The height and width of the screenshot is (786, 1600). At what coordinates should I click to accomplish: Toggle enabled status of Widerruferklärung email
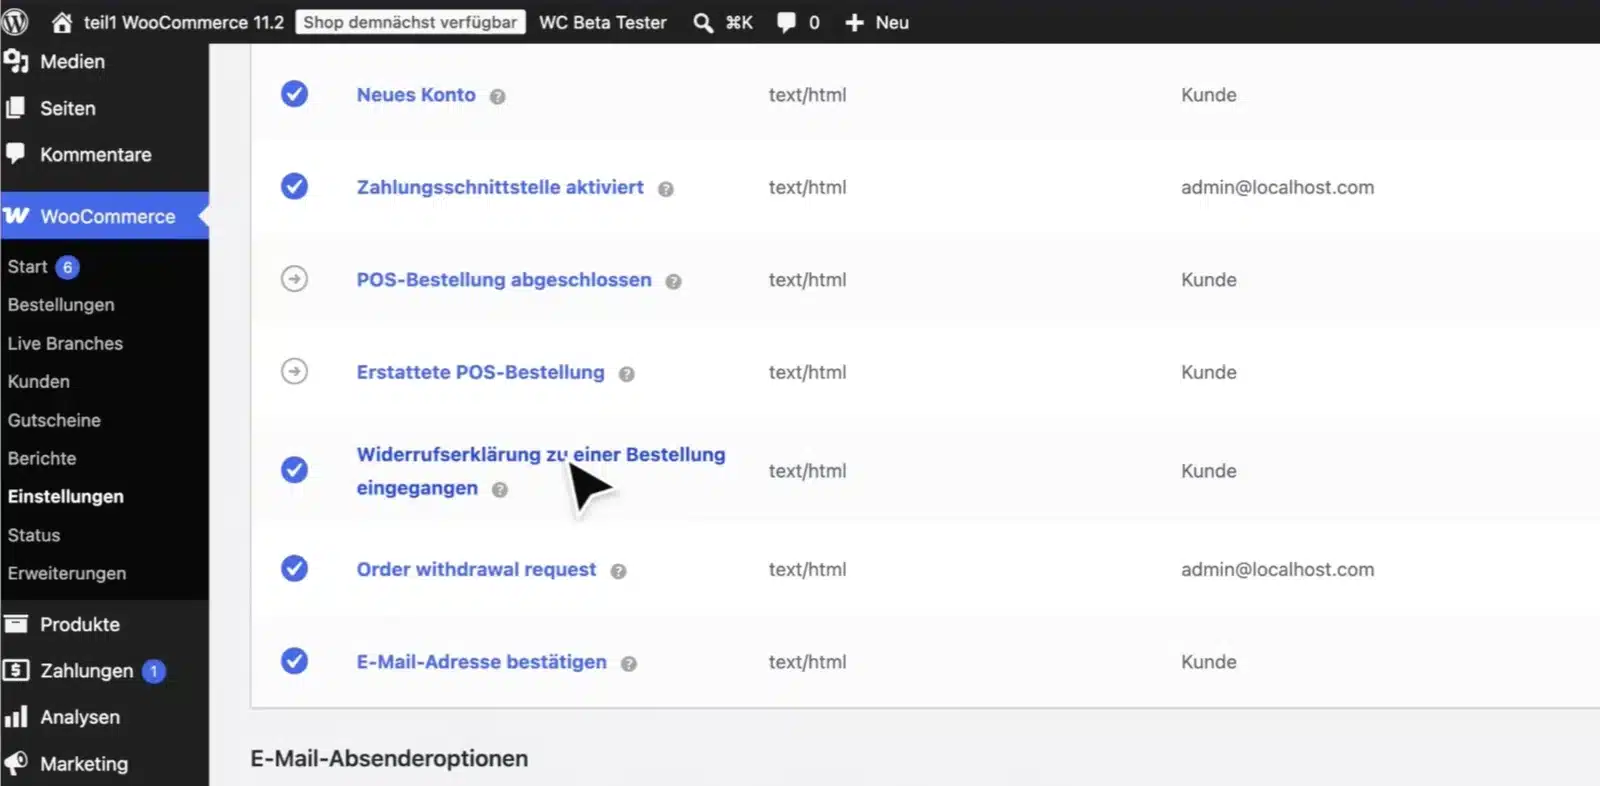pyautogui.click(x=294, y=469)
